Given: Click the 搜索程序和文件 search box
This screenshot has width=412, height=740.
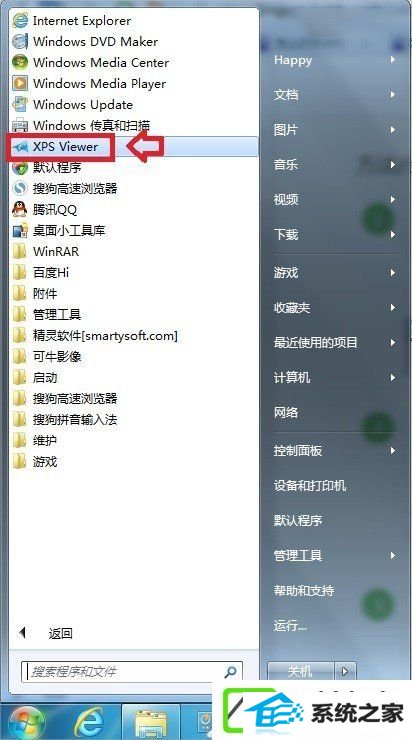Looking at the screenshot, I should [x=132, y=672].
